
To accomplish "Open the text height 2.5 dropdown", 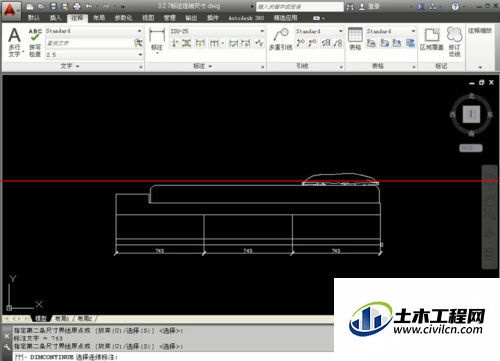I will coord(94,54).
